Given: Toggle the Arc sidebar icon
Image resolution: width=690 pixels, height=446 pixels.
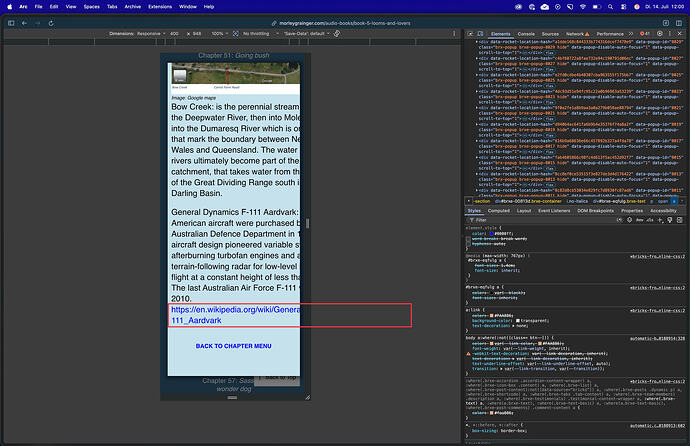Looking at the screenshot, I should point(11,23).
